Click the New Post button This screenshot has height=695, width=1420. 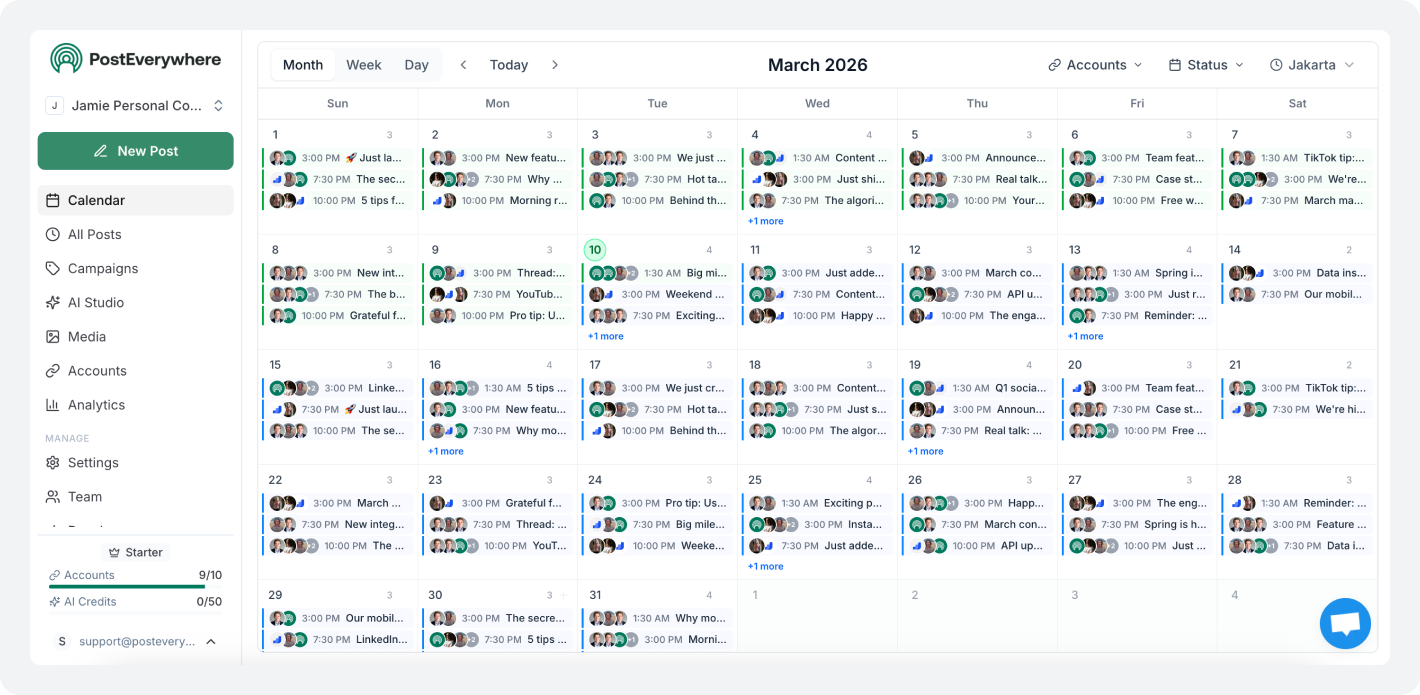coord(135,151)
